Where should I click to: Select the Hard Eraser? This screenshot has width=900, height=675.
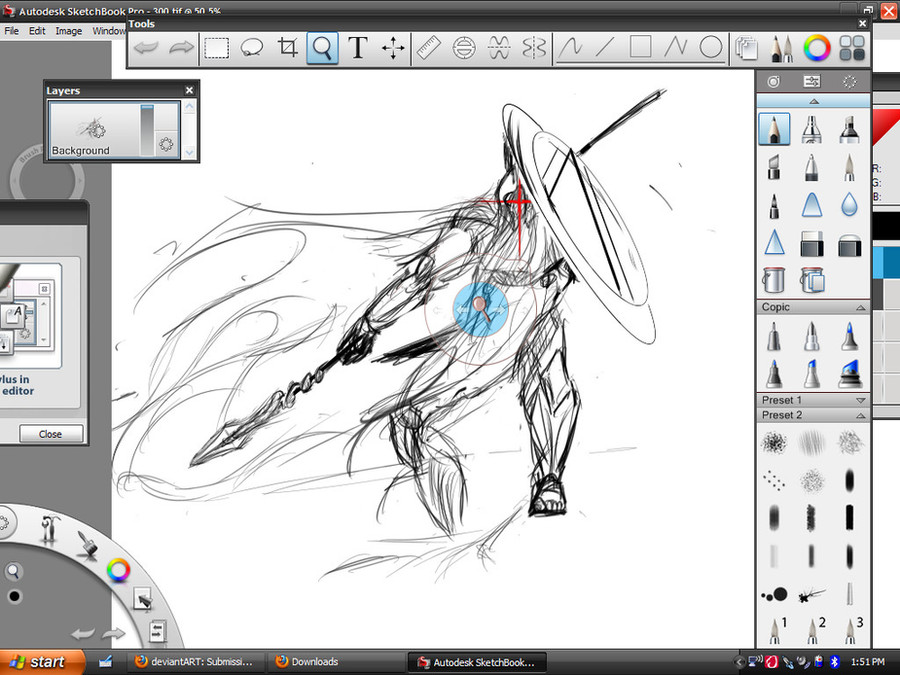tap(812, 243)
